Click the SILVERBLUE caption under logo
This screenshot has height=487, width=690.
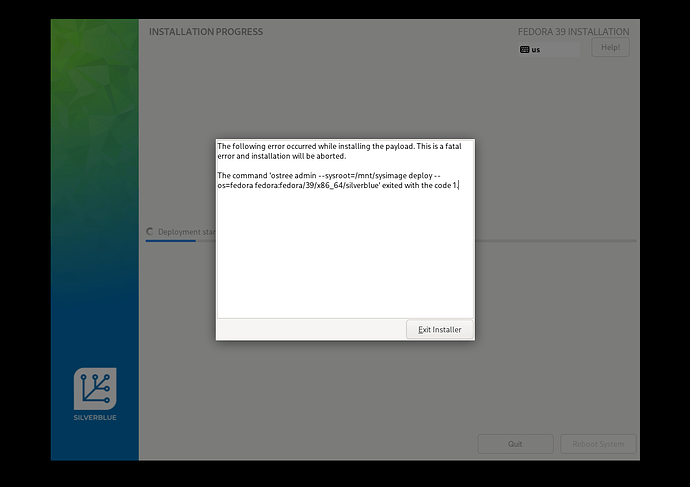pyautogui.click(x=95, y=417)
